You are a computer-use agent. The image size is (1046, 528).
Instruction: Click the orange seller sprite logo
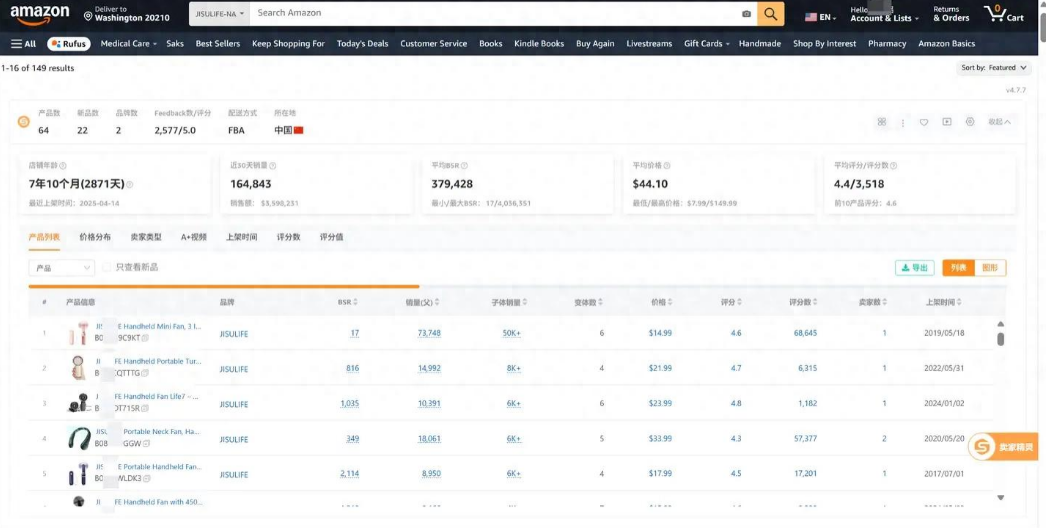point(23,122)
